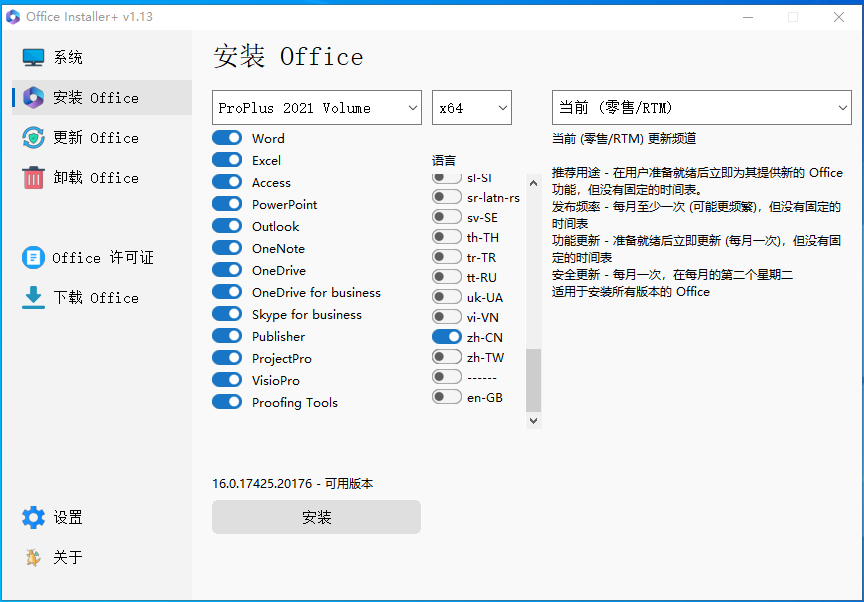Enable the sr-latn-rs language toggle
The width and height of the screenshot is (864, 602).
(447, 197)
